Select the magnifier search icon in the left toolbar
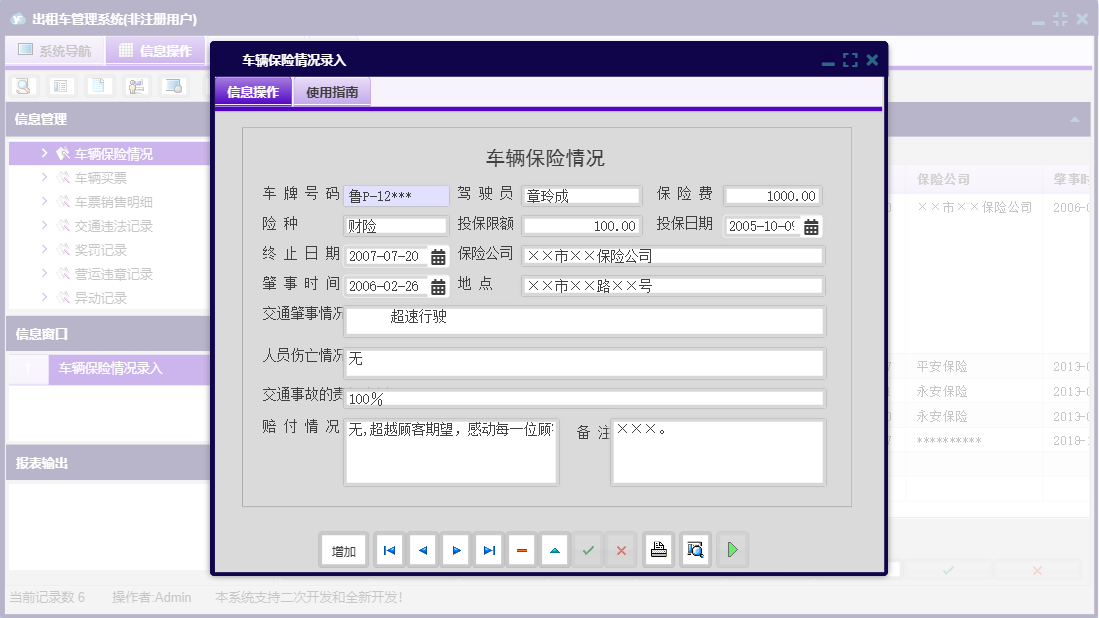Image resolution: width=1099 pixels, height=618 pixels. [22, 86]
